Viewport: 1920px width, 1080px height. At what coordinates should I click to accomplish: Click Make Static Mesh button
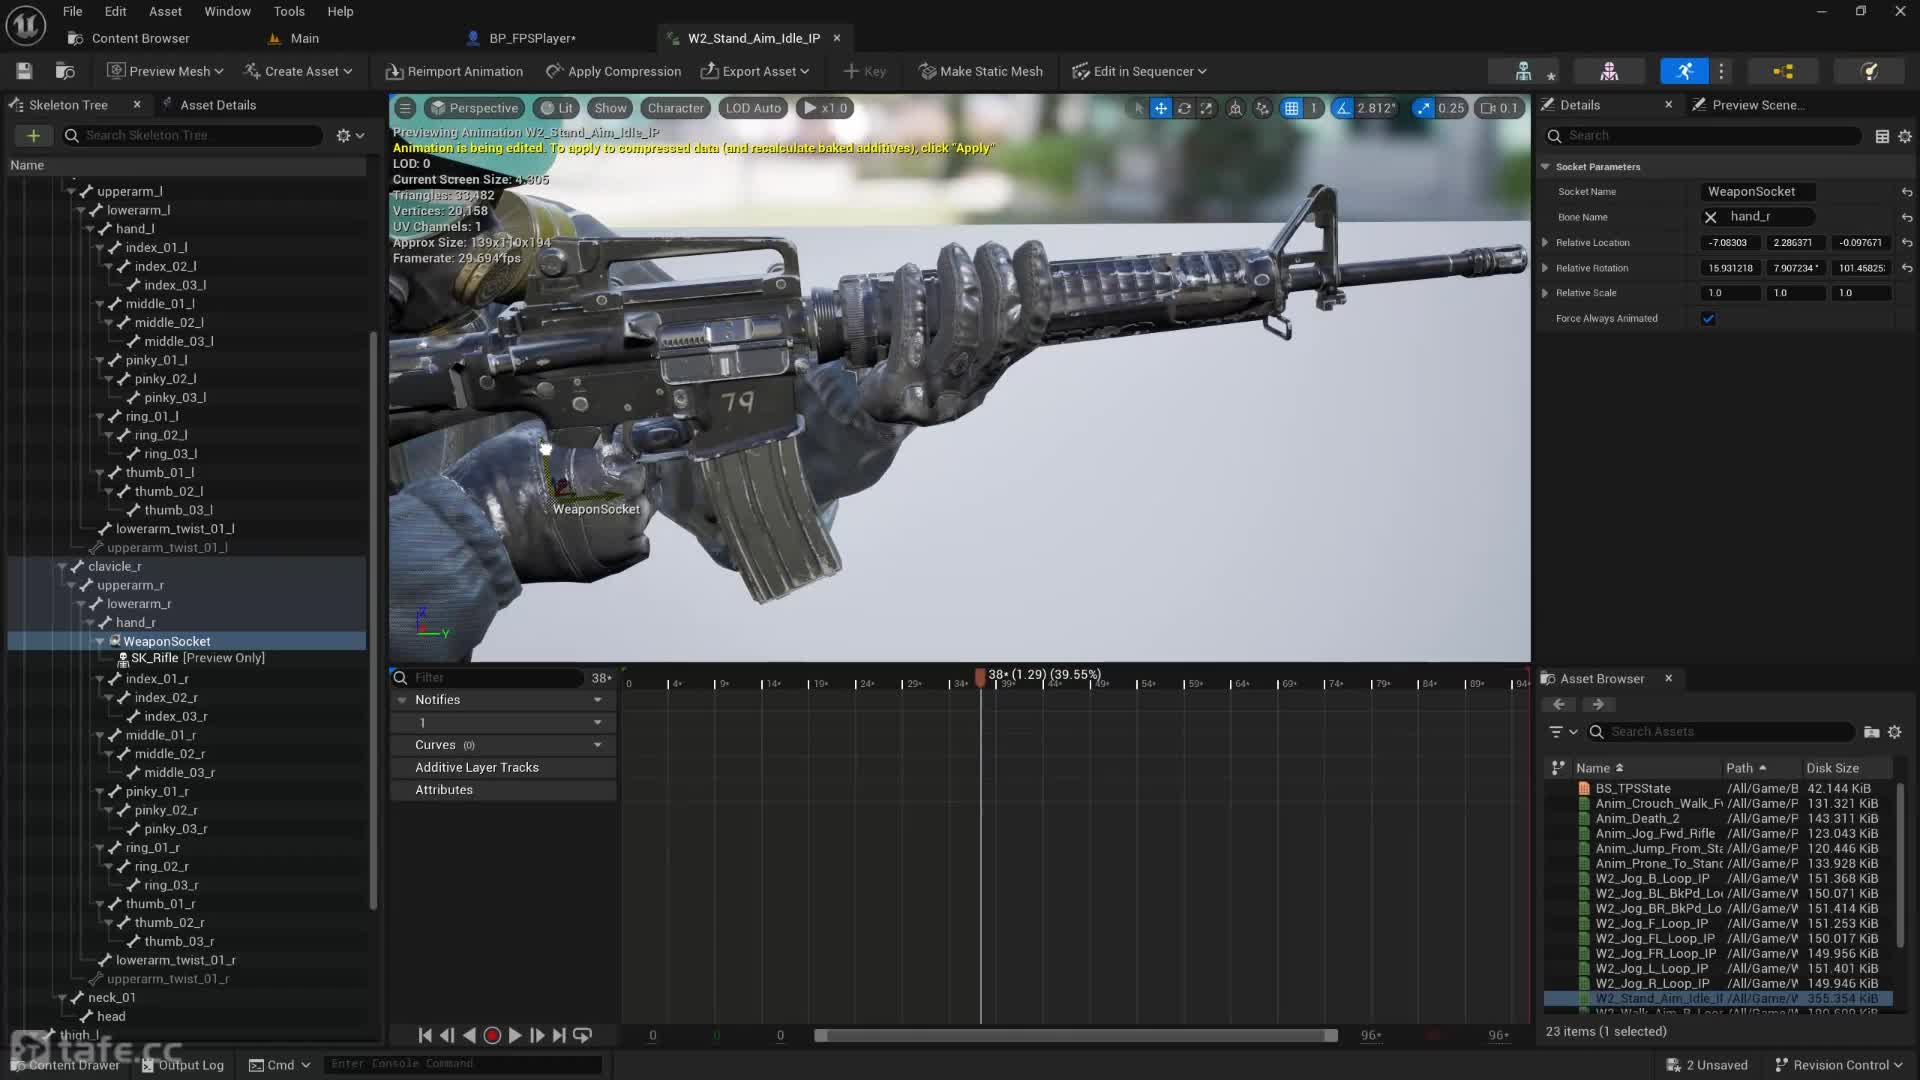click(981, 71)
